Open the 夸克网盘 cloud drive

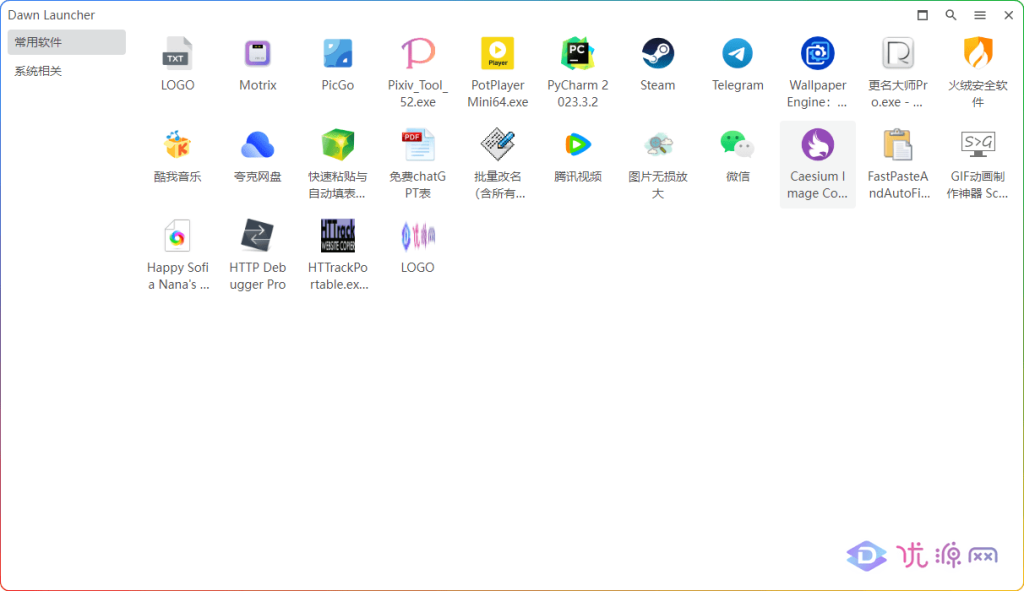(x=257, y=146)
